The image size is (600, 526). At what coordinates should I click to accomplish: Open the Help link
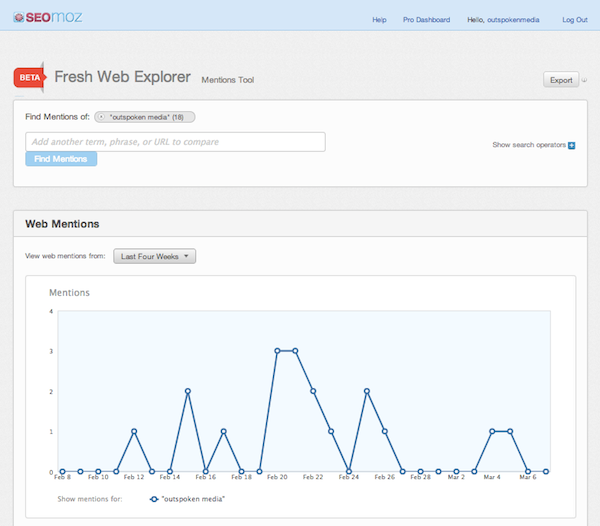379,20
